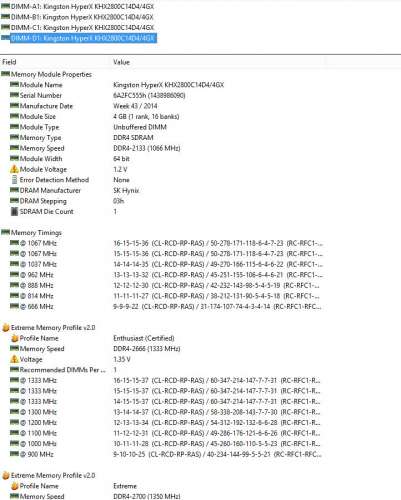Click the SDRAM Die Count chip icon

point(14,211)
